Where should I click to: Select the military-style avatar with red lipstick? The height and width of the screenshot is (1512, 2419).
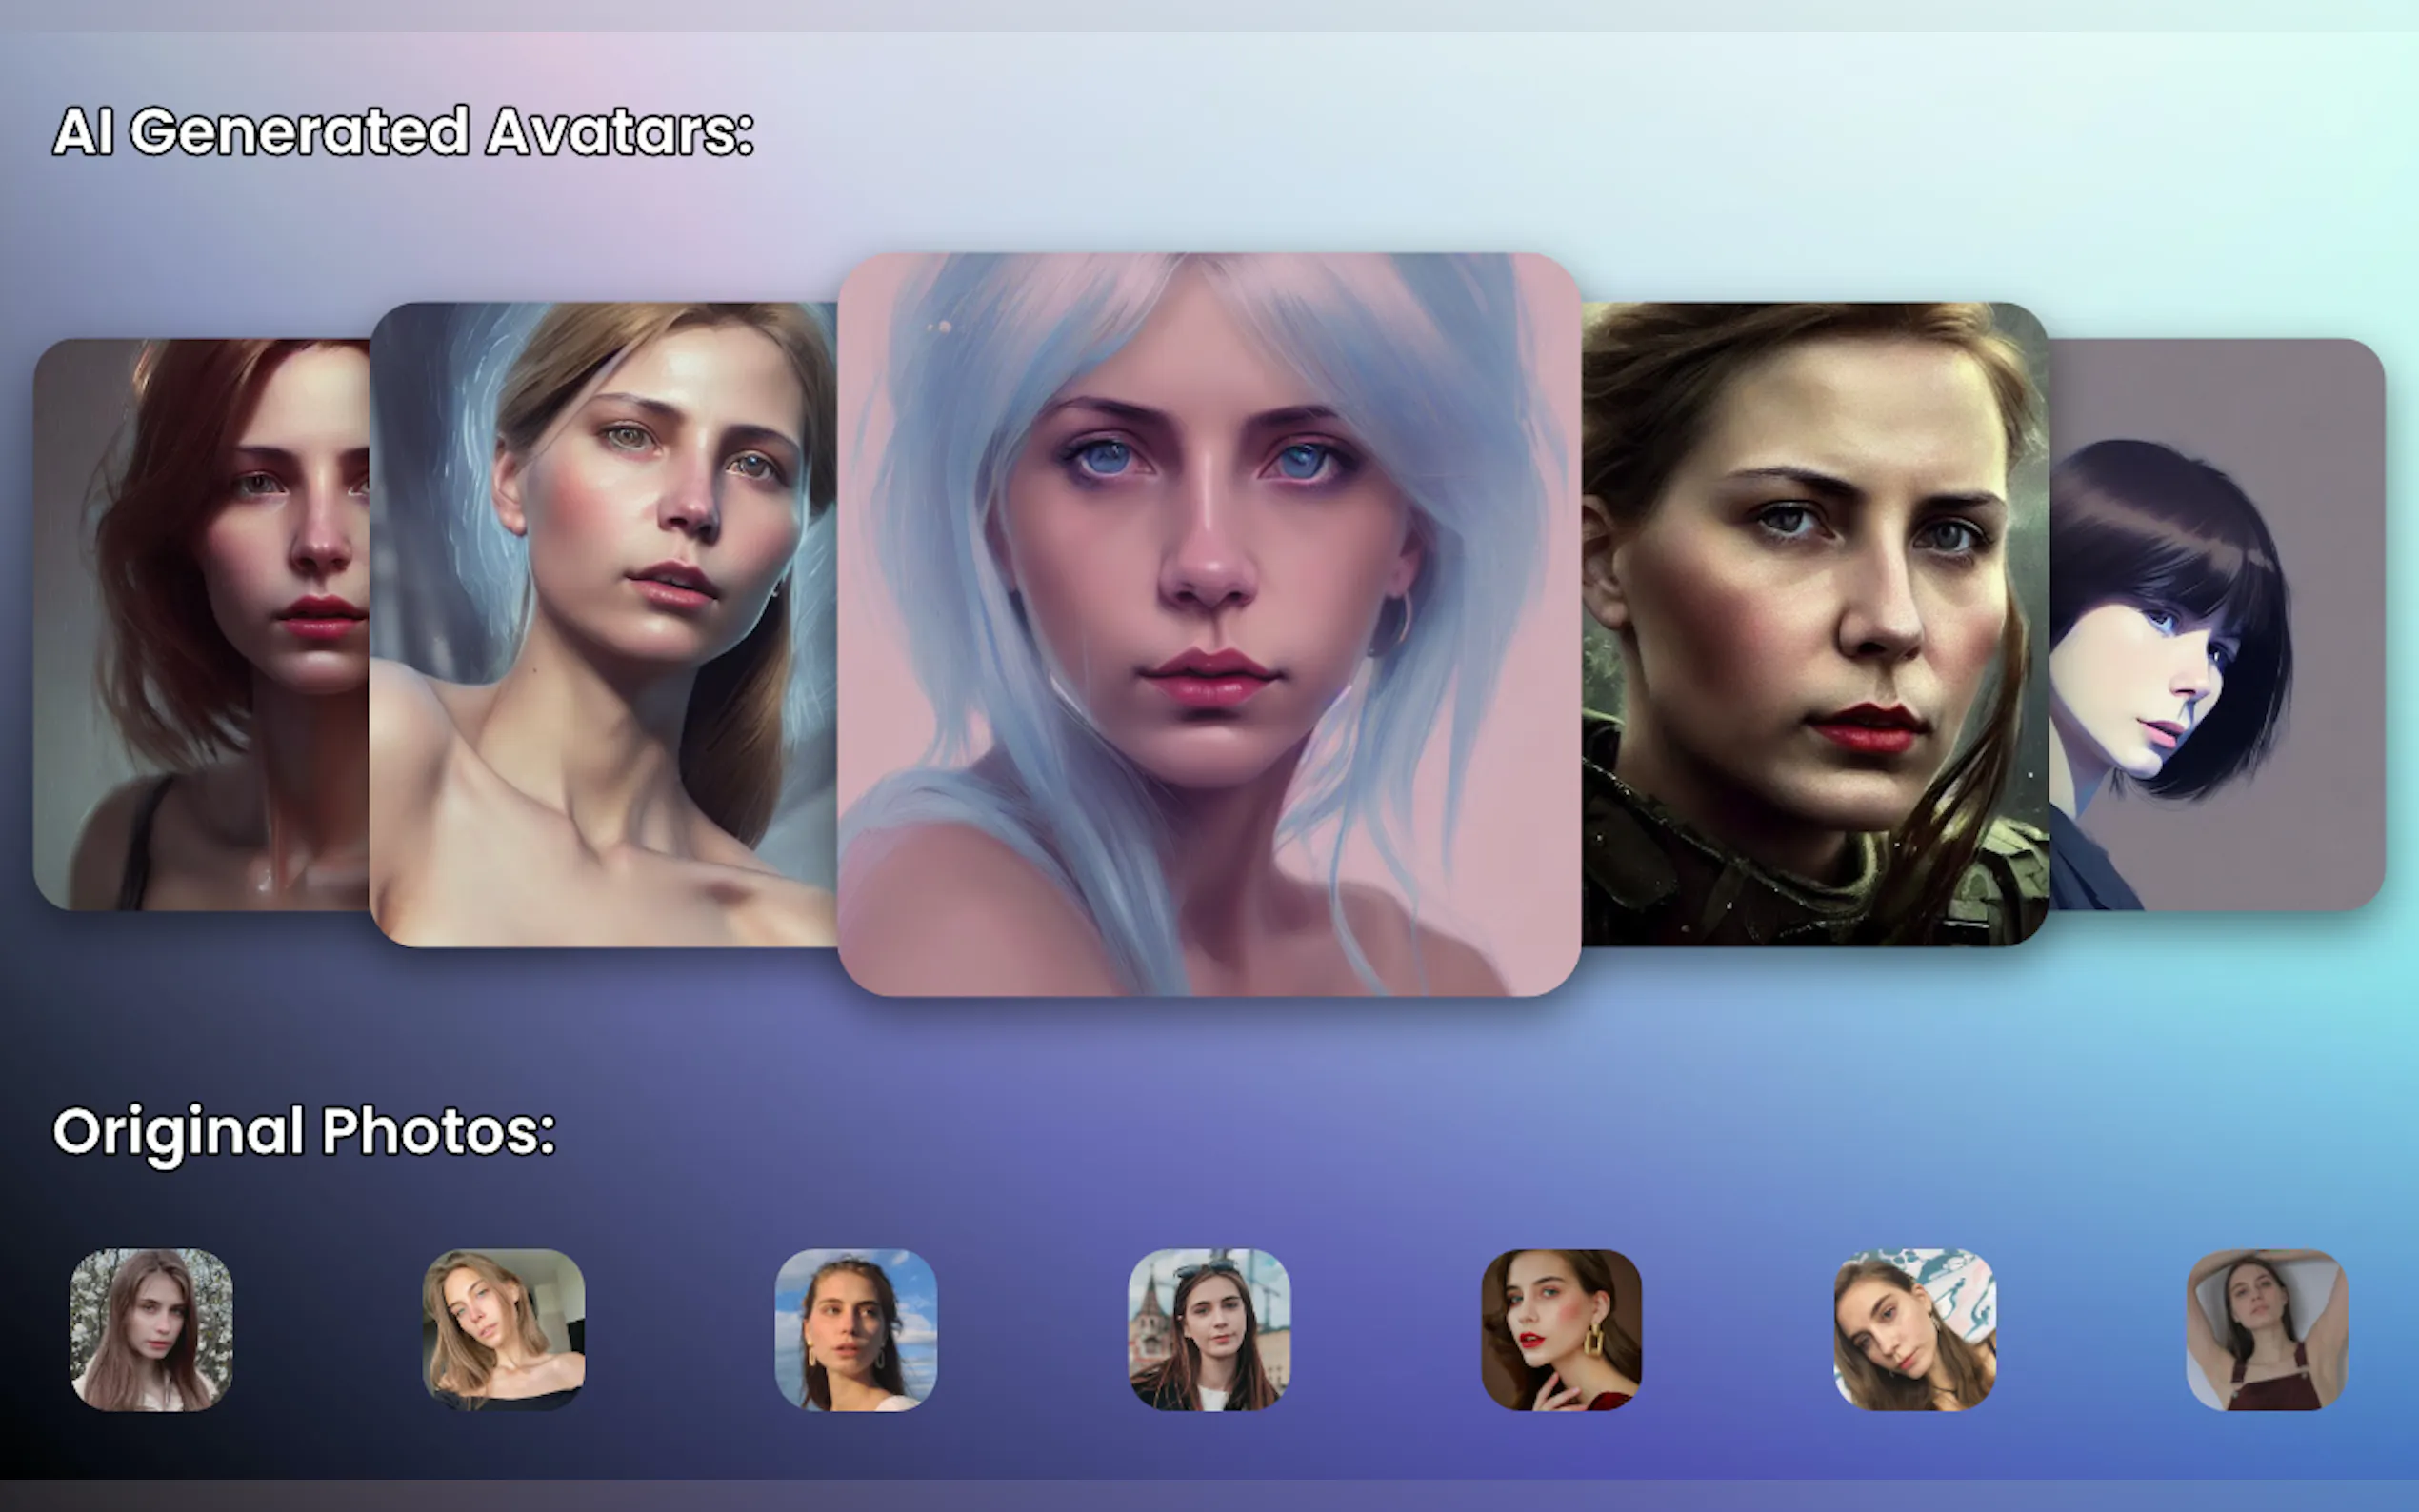click(1810, 620)
